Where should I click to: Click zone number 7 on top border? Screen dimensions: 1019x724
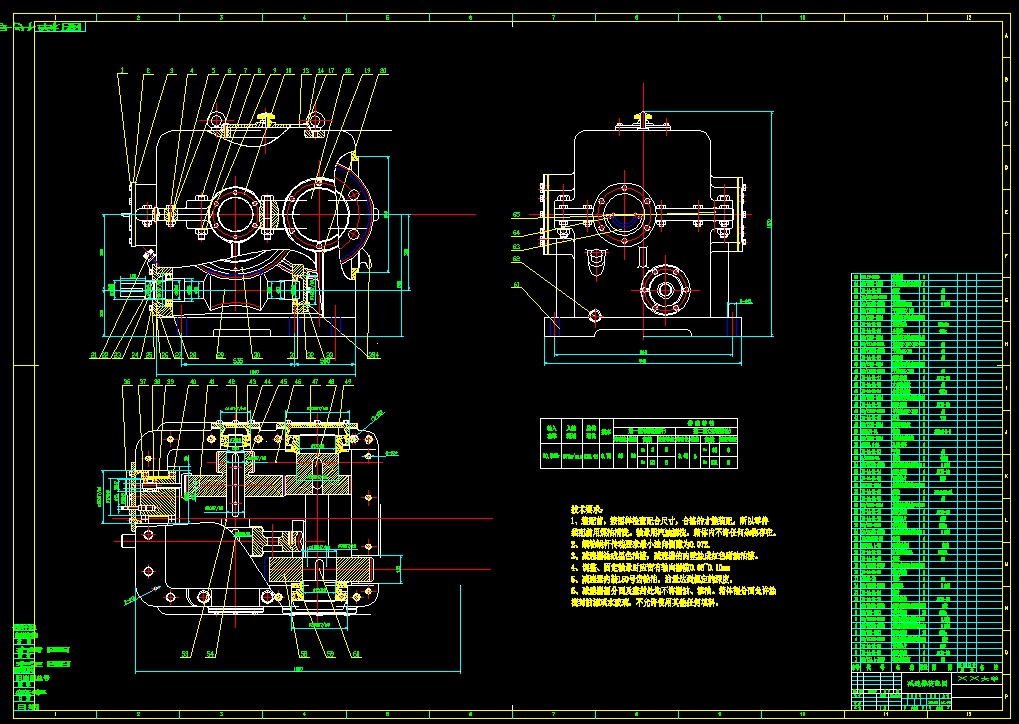pyautogui.click(x=554, y=18)
